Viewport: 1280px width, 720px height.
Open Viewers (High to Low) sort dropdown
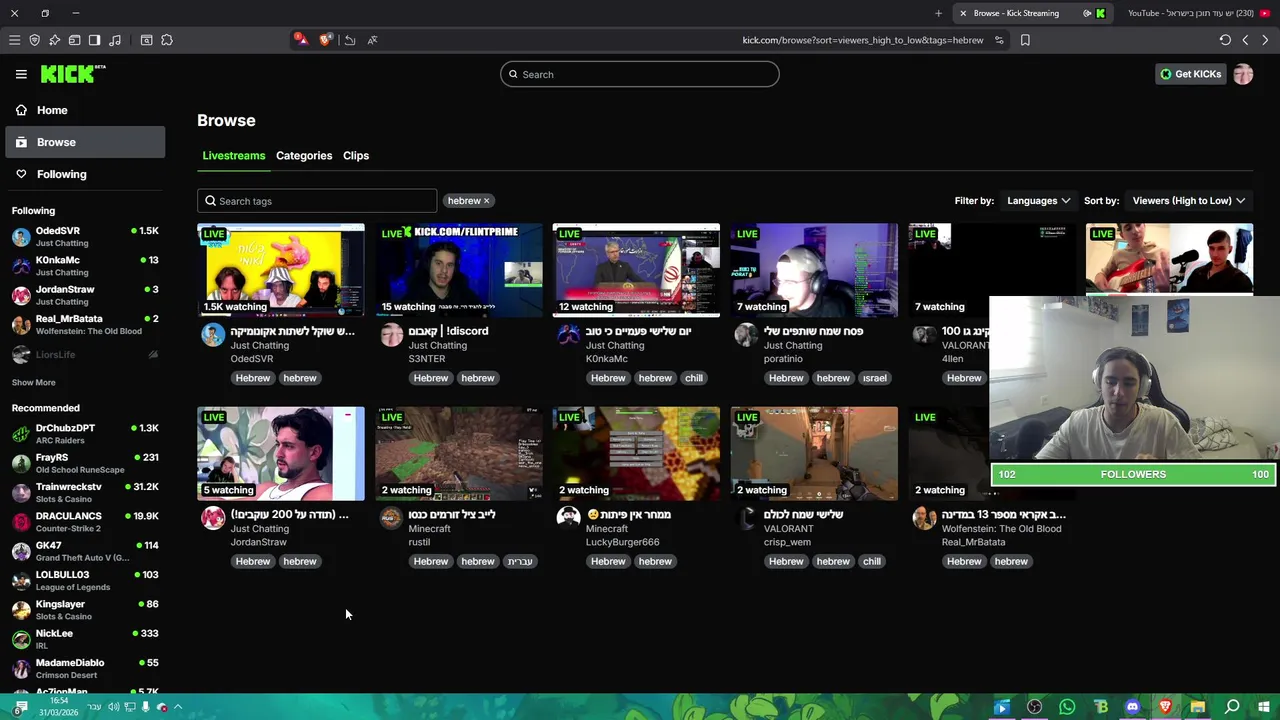(x=1188, y=201)
